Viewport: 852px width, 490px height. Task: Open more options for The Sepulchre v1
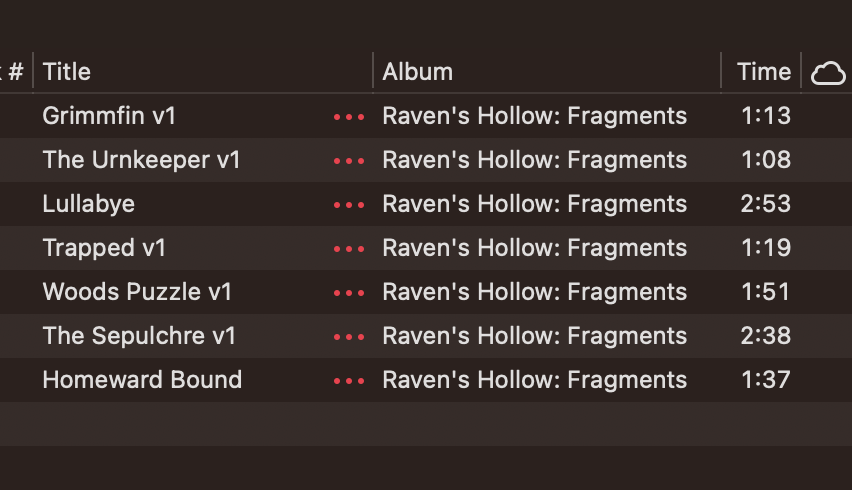point(349,337)
